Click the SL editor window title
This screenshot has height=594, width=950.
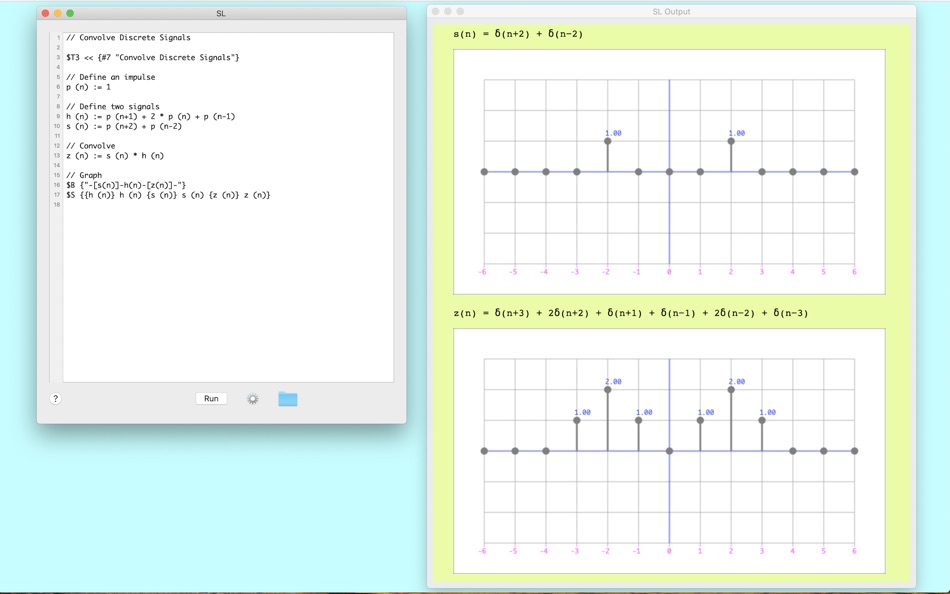pyautogui.click(x=221, y=13)
